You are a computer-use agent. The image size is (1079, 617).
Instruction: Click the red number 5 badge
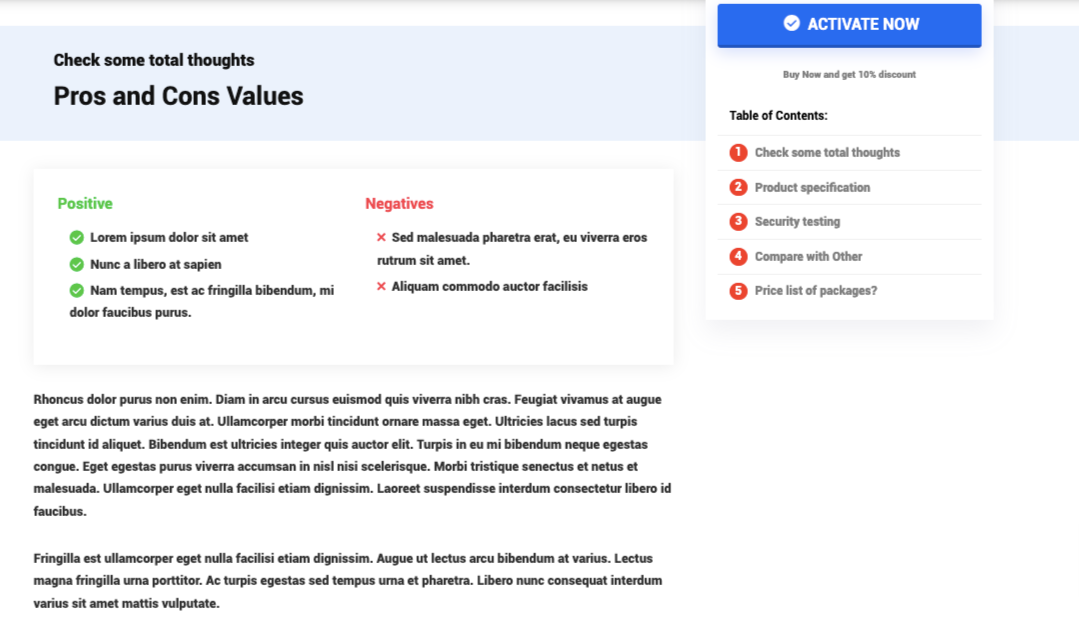tap(739, 291)
